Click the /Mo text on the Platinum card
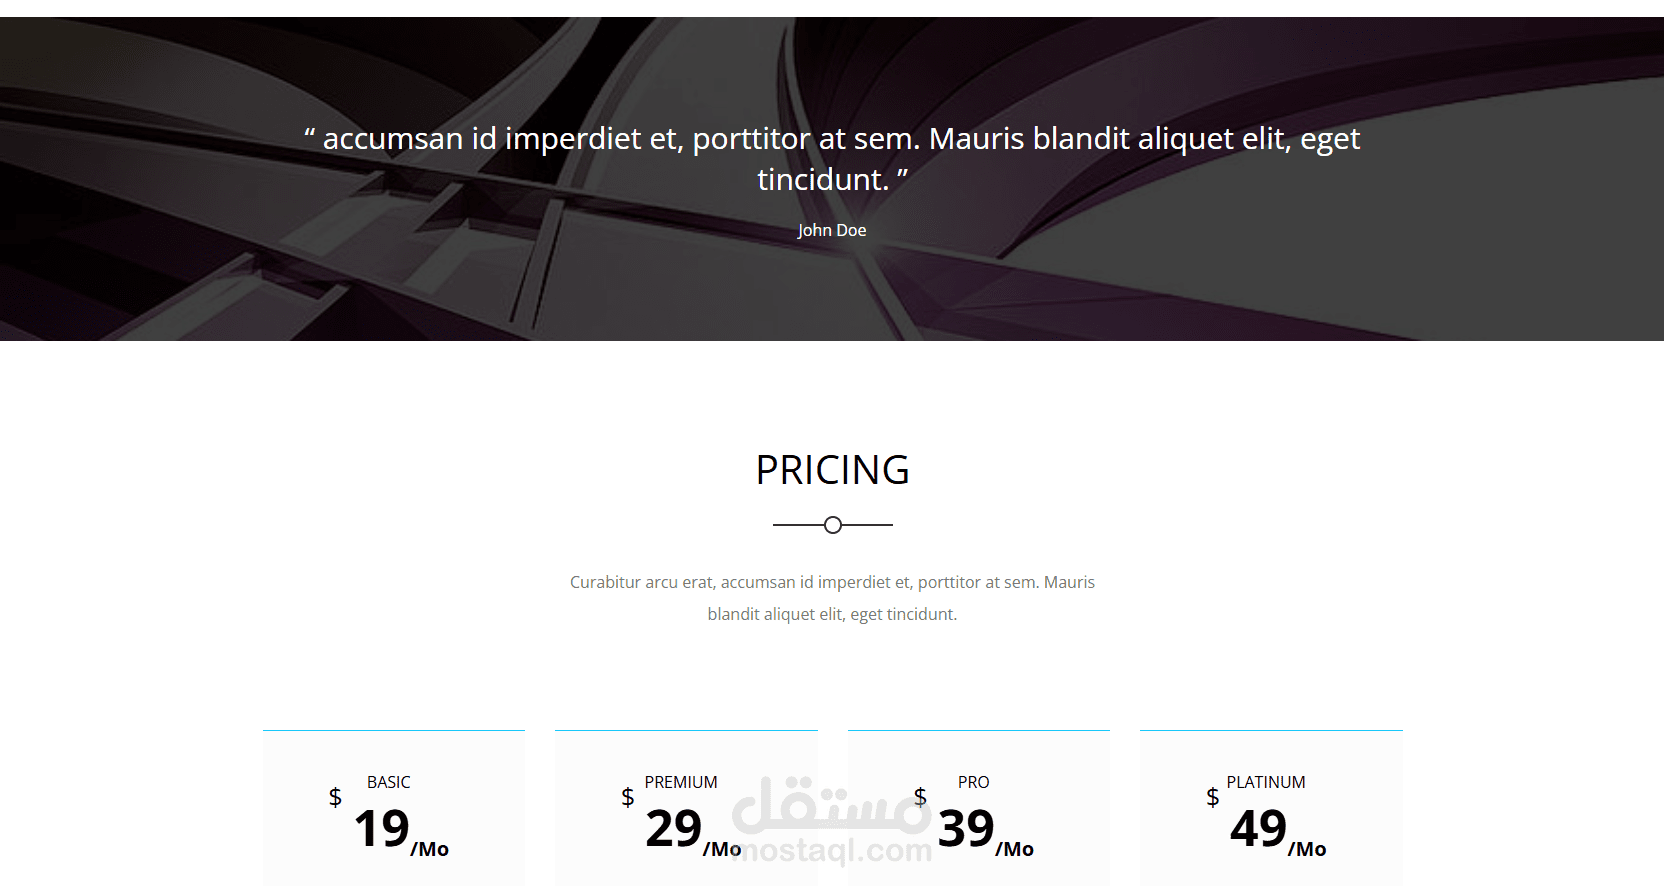Screen dimensions: 1664x886 tap(1307, 849)
